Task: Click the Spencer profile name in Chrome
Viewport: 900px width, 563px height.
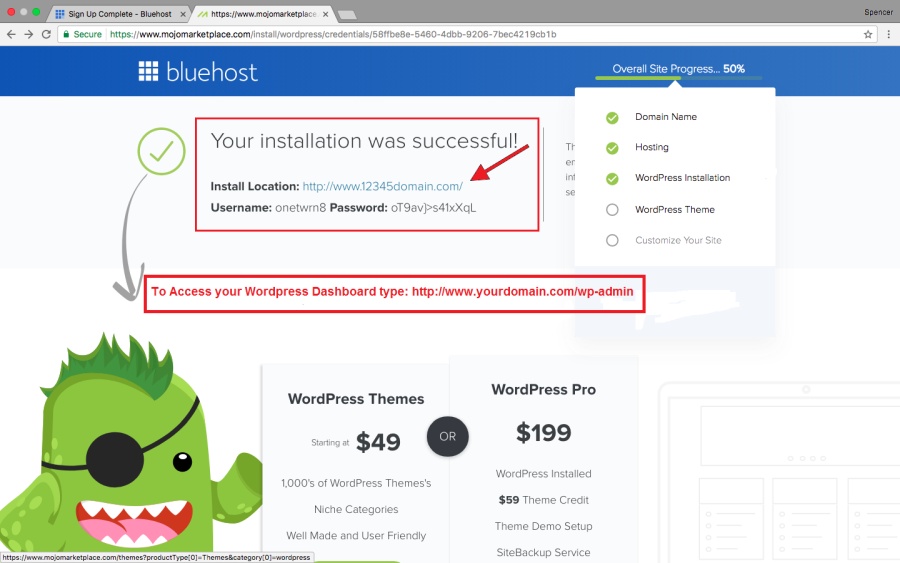Action: coord(878,12)
